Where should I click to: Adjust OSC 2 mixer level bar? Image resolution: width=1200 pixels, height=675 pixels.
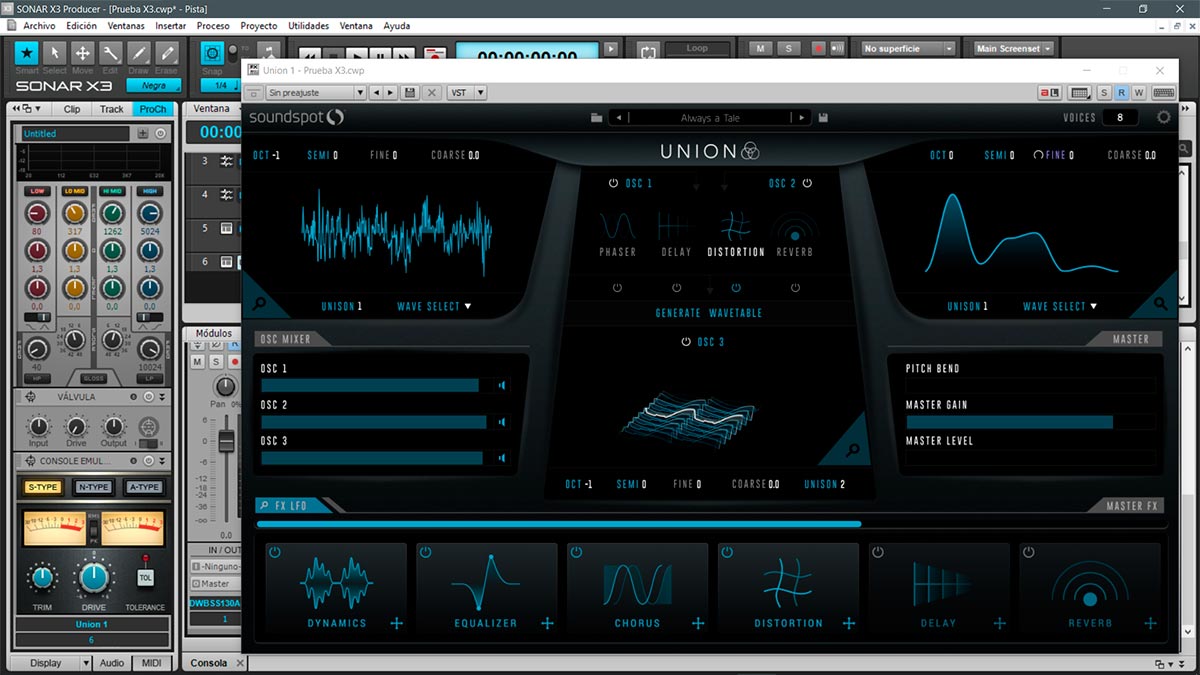click(375, 422)
